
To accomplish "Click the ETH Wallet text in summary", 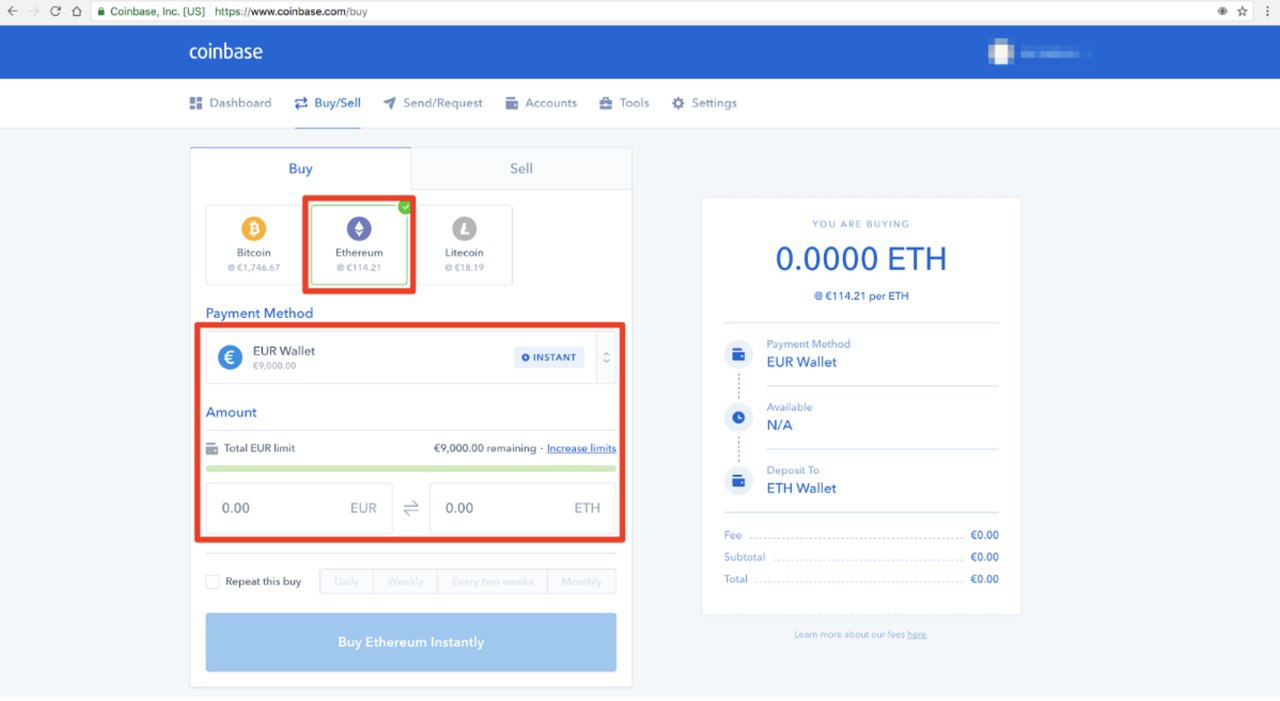I will pos(802,488).
